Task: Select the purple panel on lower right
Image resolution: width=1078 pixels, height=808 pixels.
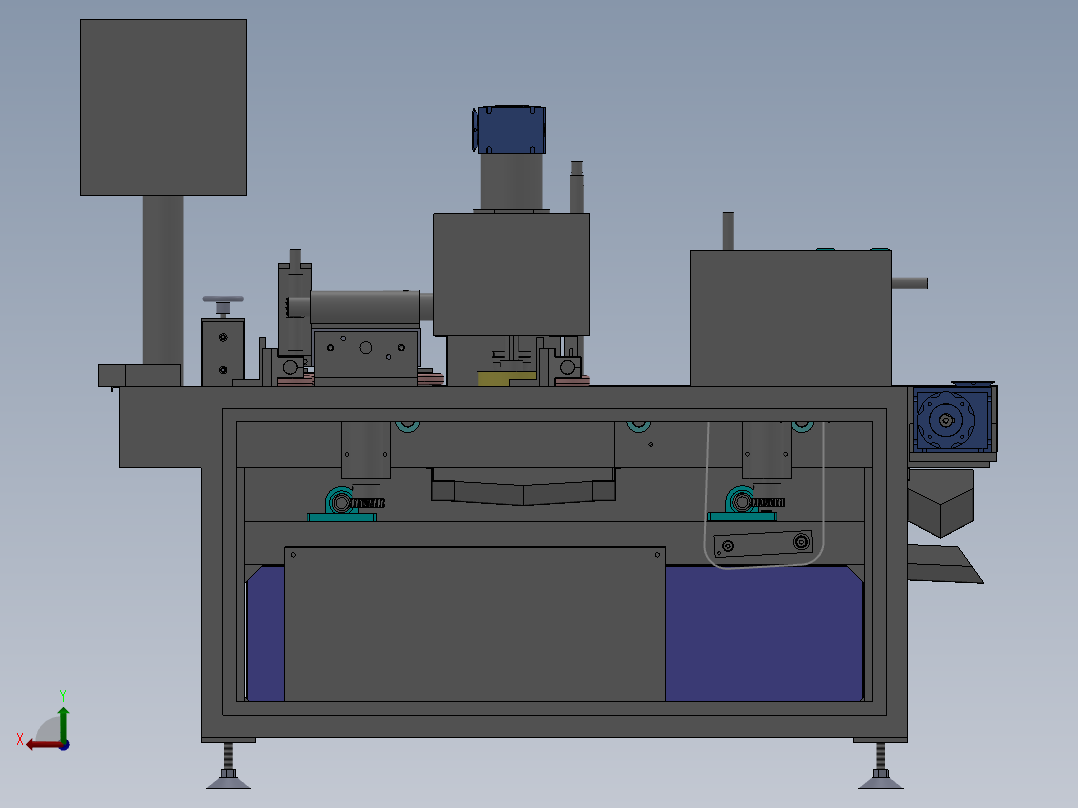Action: 764,633
